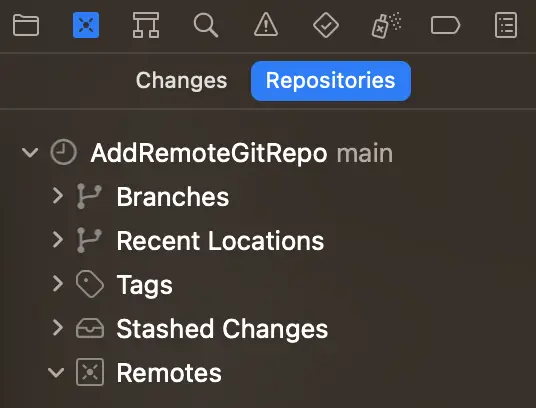Open the Project navigator folder icon

[x=26, y=25]
